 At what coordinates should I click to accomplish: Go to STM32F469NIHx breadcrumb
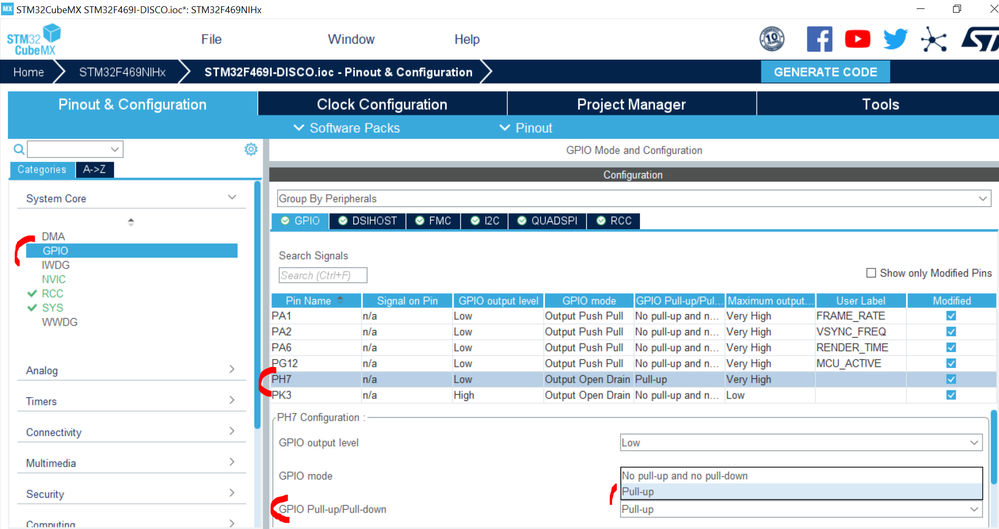pos(122,72)
